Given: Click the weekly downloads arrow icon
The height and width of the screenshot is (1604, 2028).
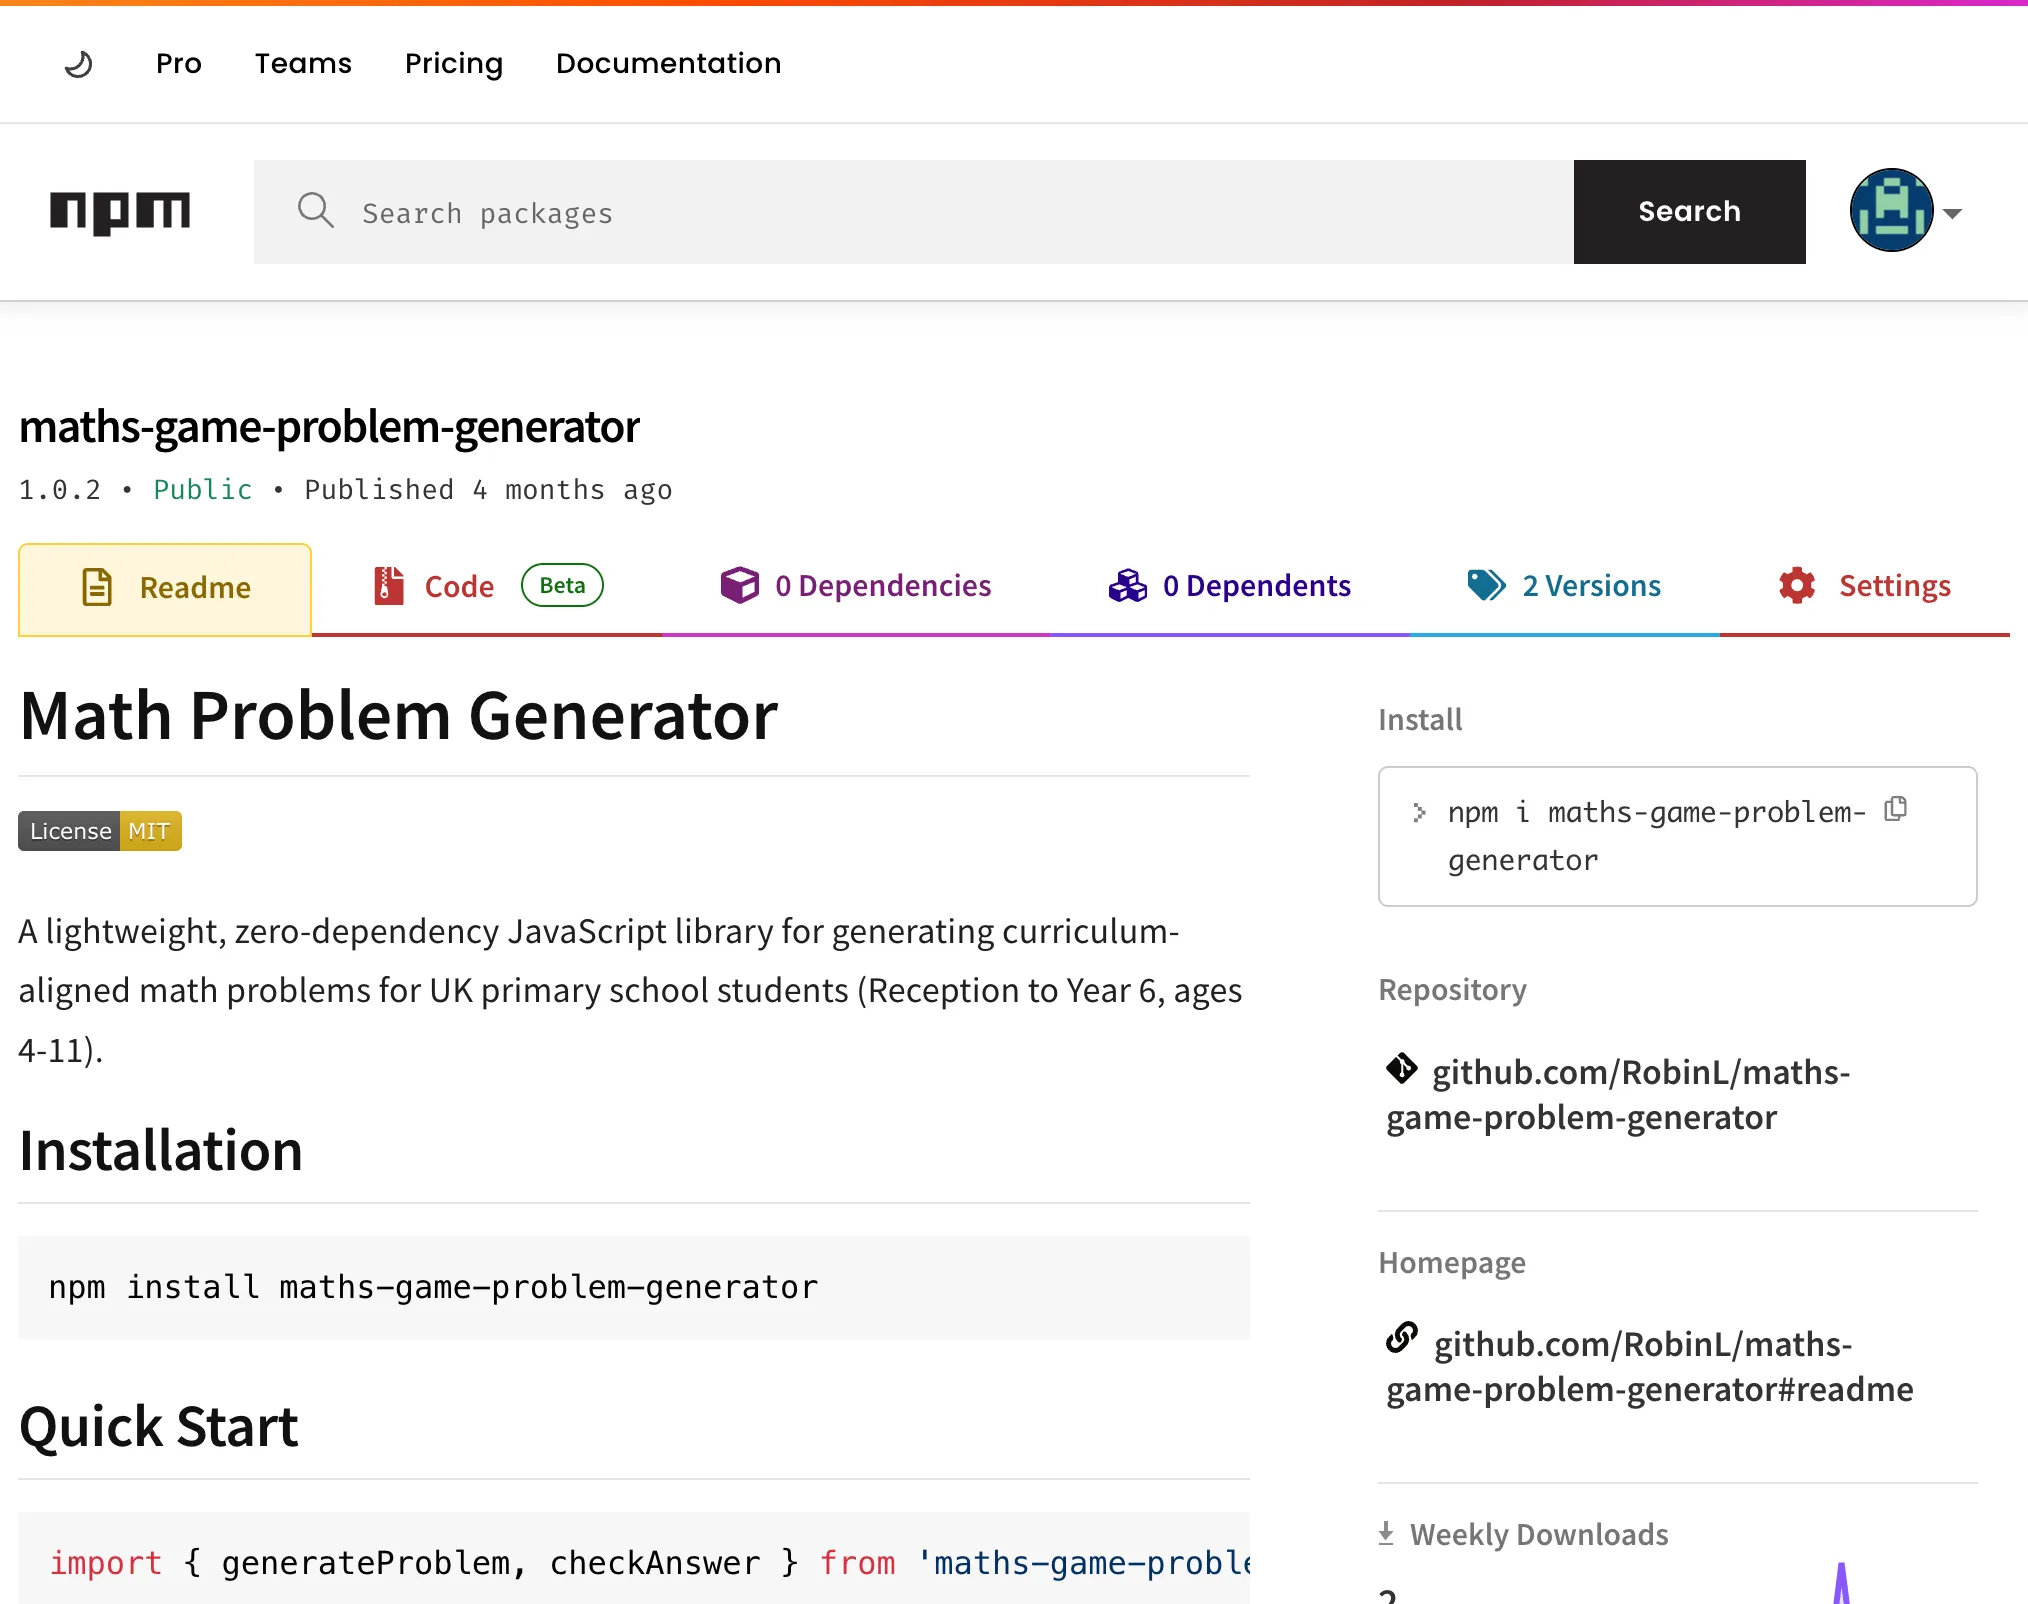Looking at the screenshot, I should [x=1386, y=1533].
